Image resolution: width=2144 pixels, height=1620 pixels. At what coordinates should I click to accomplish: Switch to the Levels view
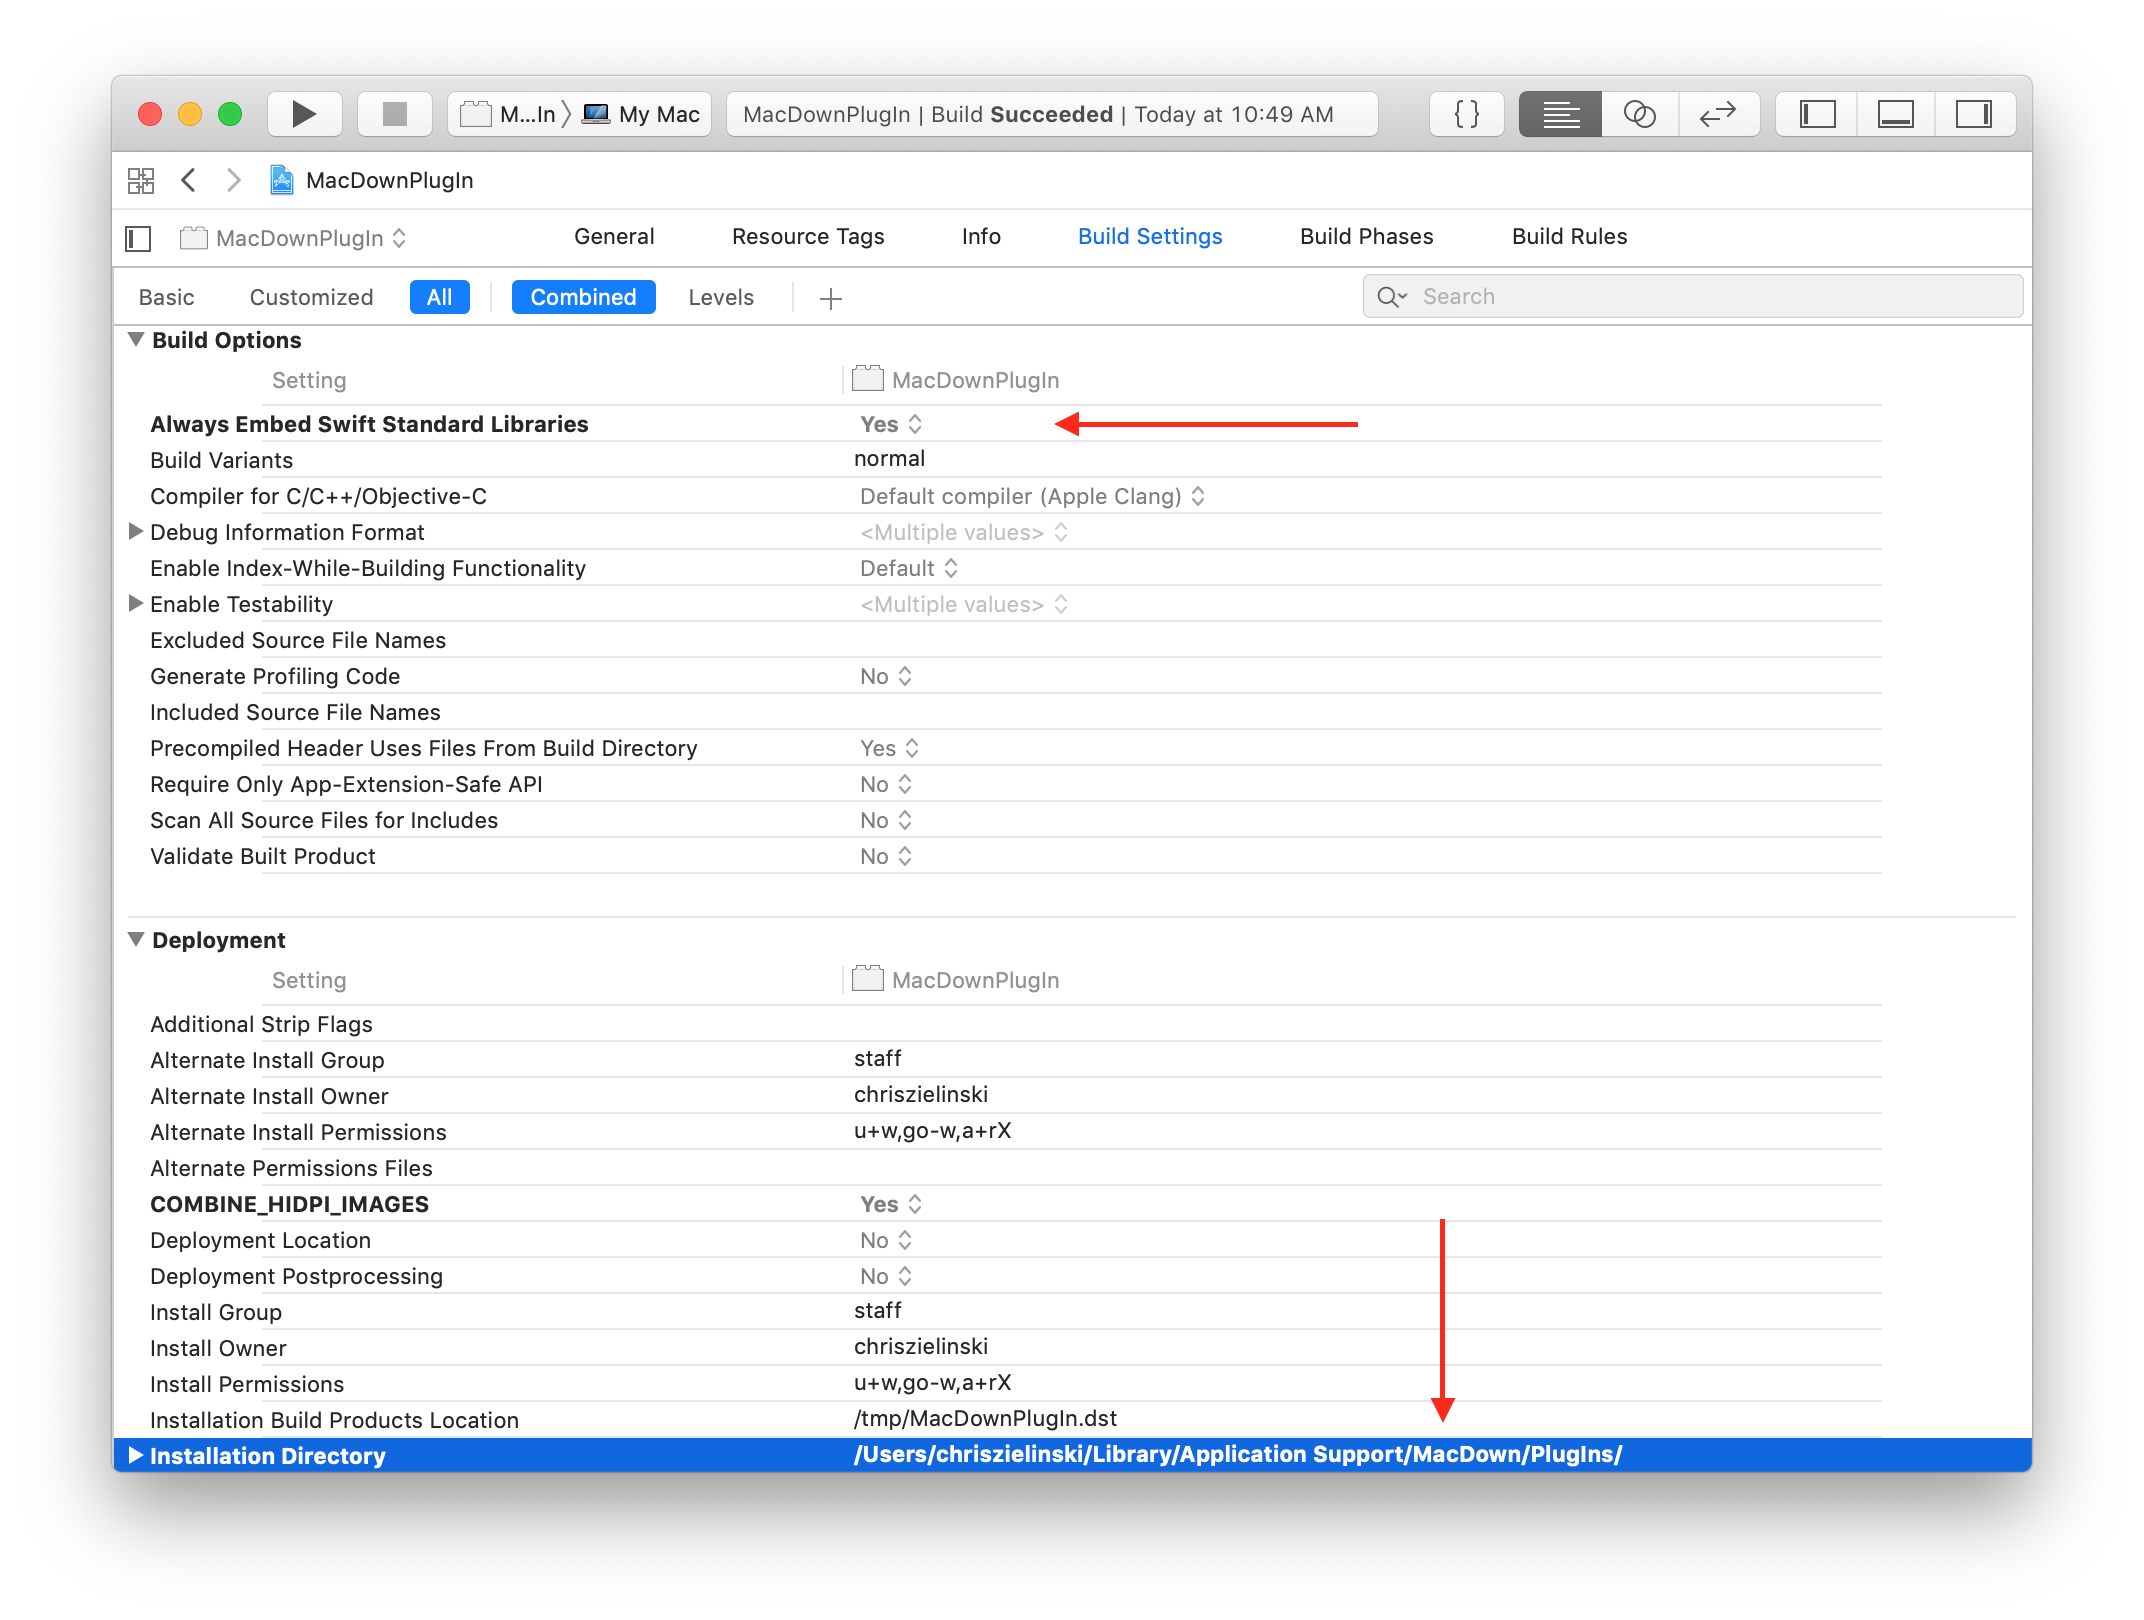(721, 297)
